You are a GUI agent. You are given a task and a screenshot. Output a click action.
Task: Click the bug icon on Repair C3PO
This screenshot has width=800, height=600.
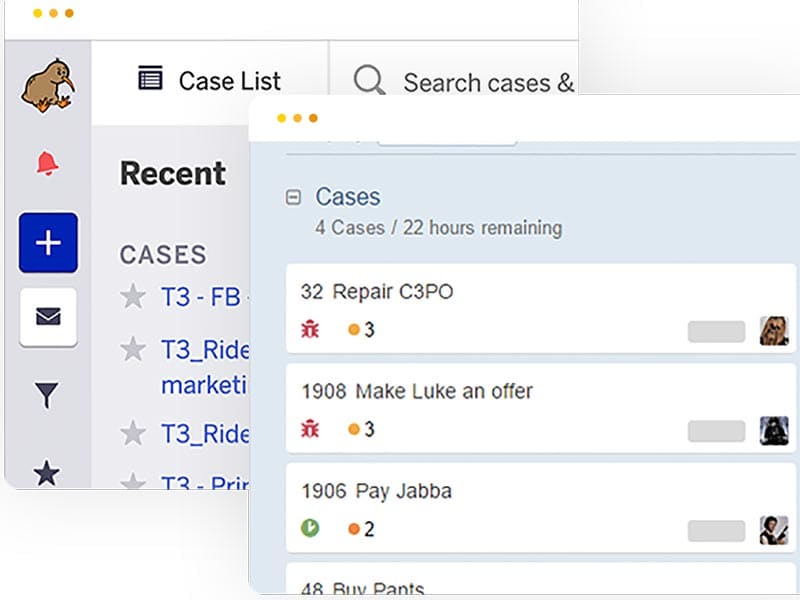click(x=310, y=329)
